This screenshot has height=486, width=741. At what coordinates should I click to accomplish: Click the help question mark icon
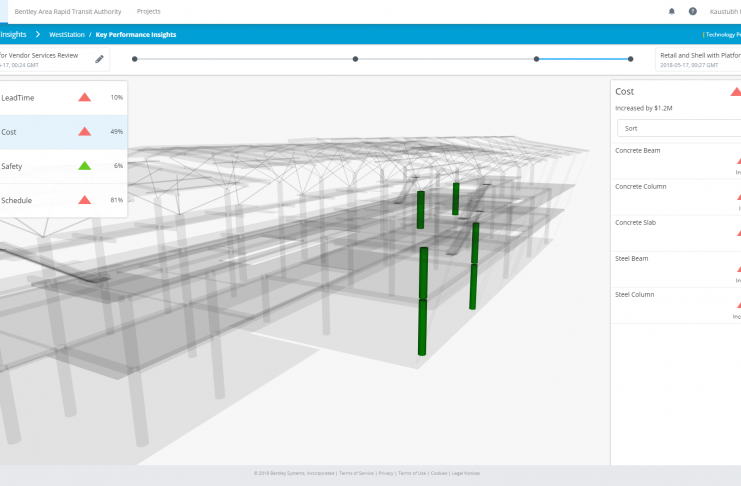692,11
